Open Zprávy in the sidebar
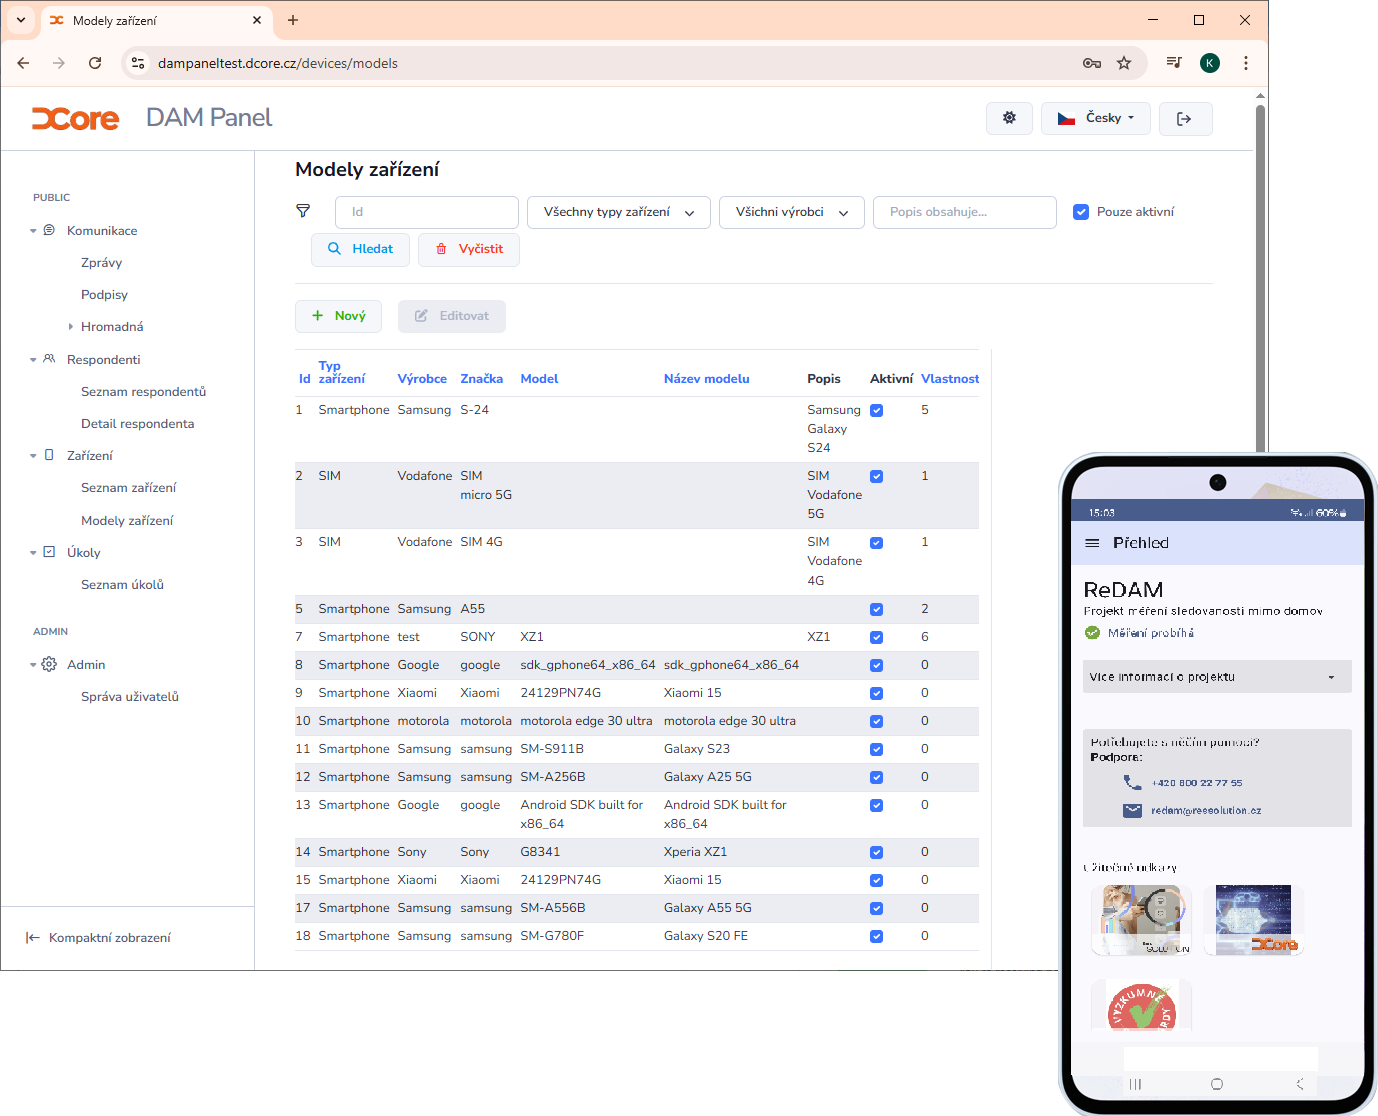1378x1116 pixels. point(102,263)
